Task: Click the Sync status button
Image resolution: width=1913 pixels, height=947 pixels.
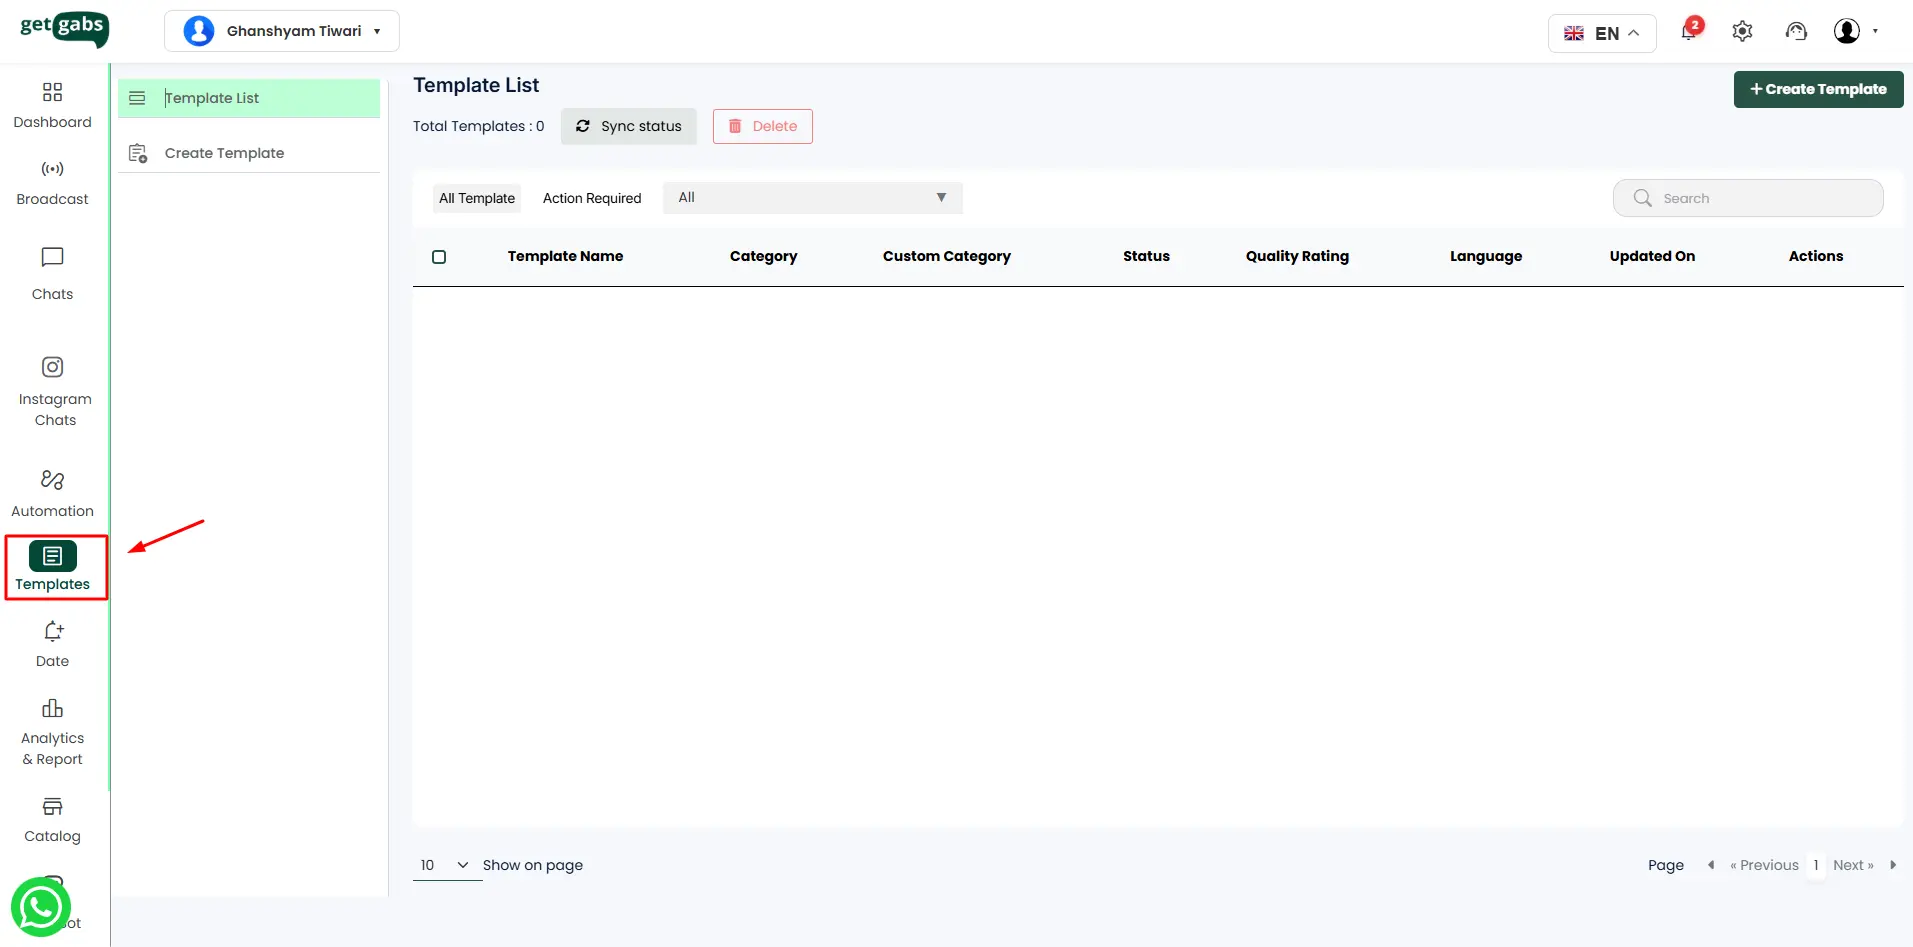Action: 629,126
